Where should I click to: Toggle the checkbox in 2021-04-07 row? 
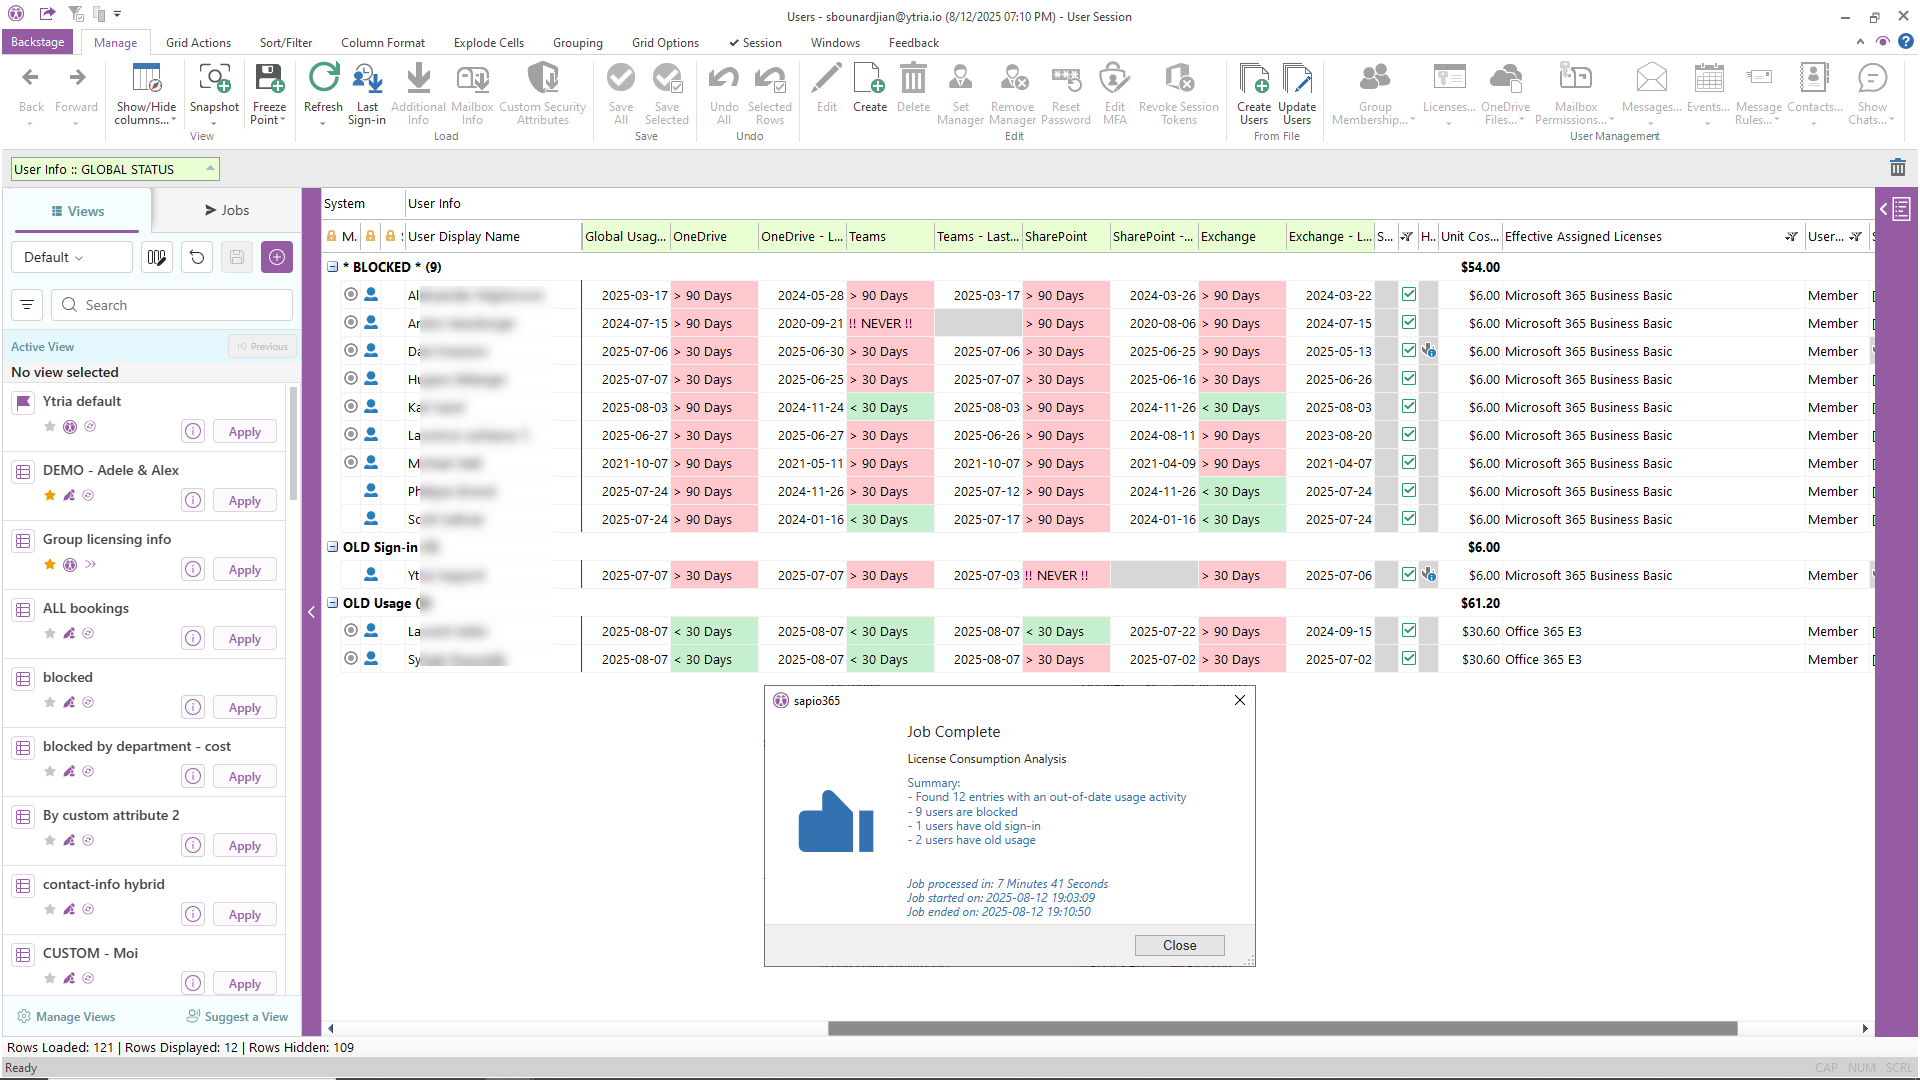click(x=1408, y=463)
